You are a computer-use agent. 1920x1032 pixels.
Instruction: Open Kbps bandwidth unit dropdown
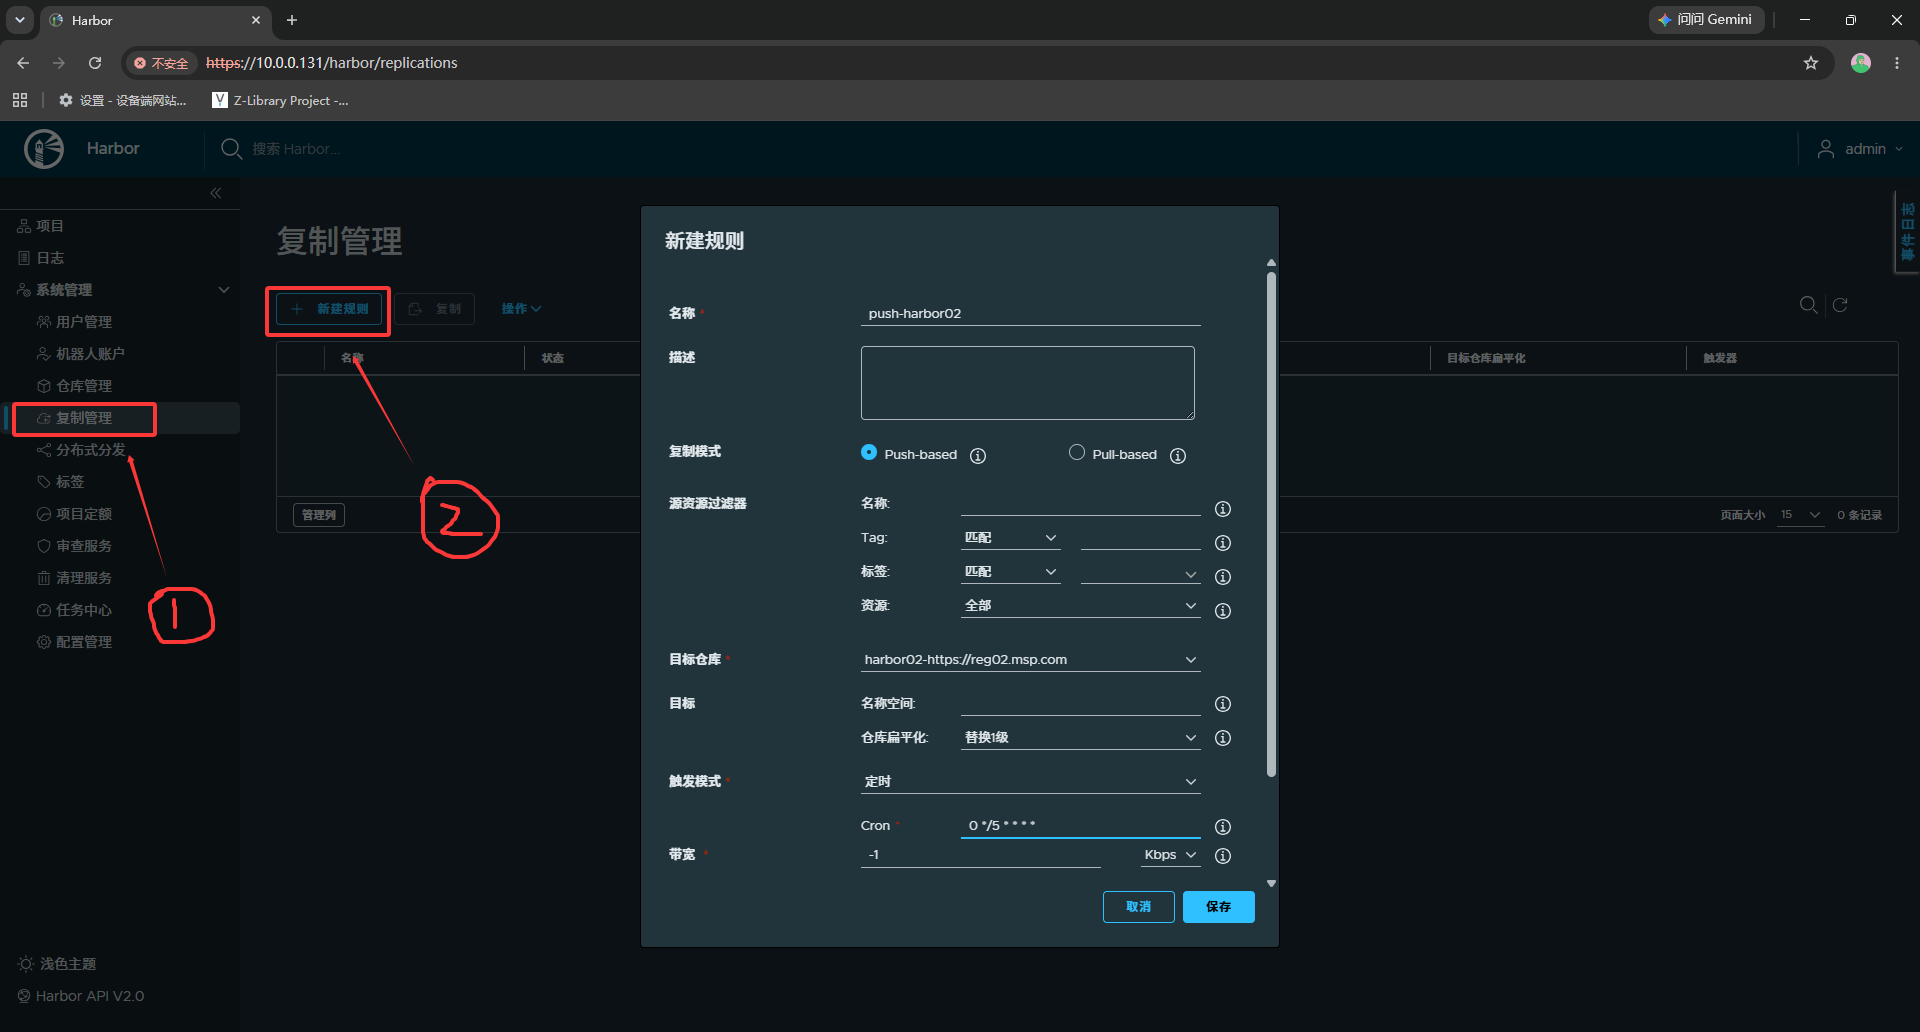click(1170, 855)
